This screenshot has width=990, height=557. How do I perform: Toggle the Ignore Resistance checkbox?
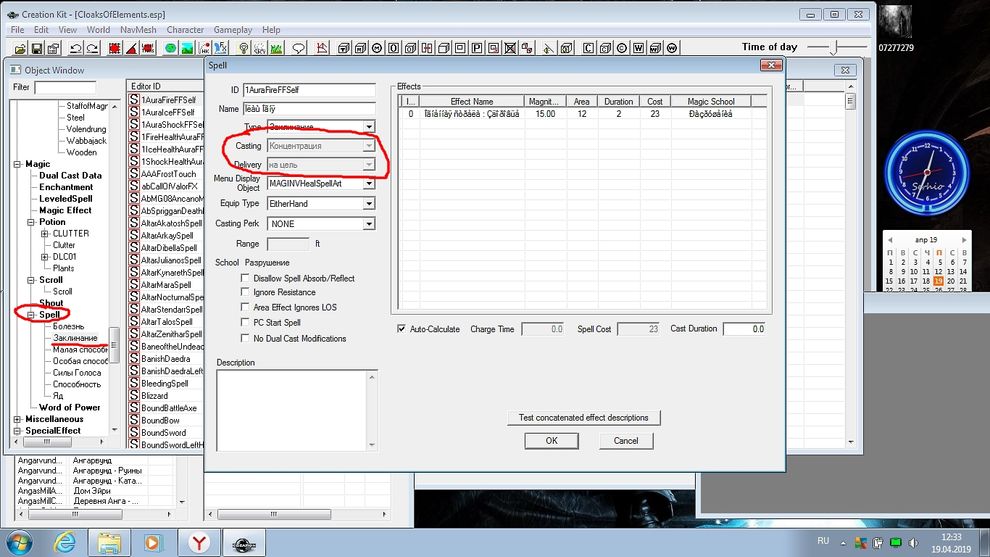click(x=246, y=293)
